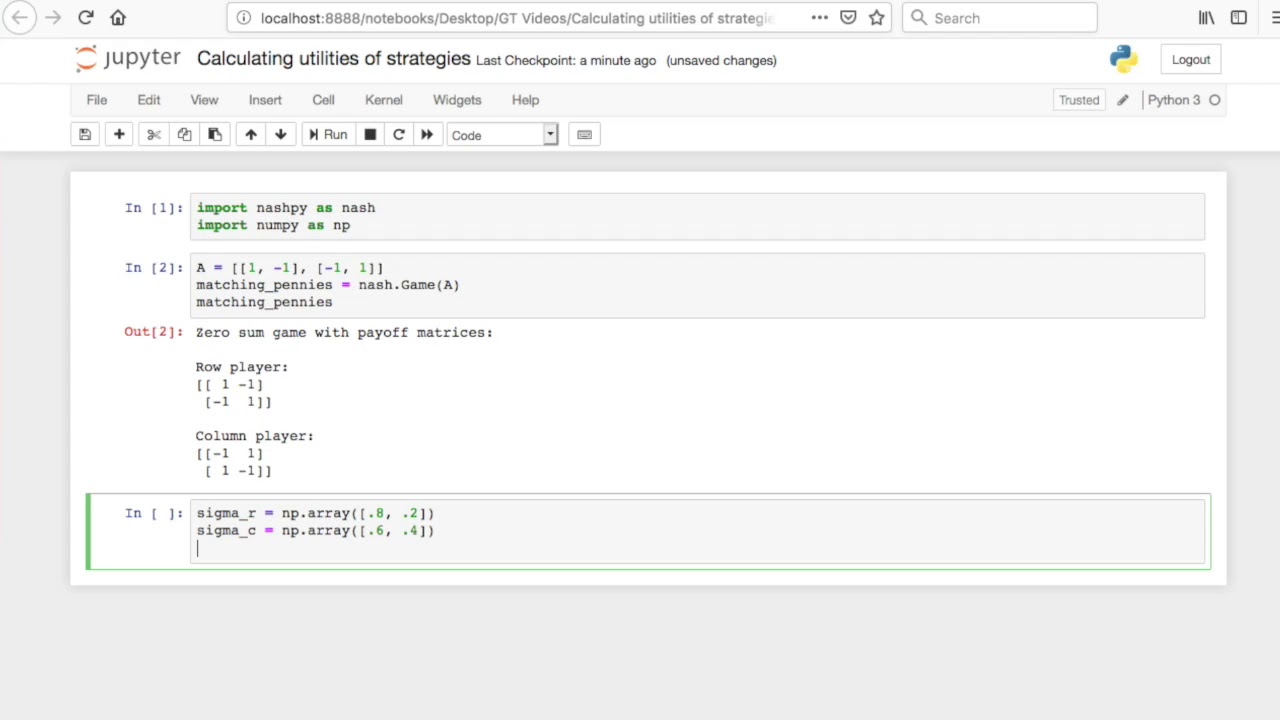Open the command palette keyboard icon
This screenshot has width=1280, height=720.
[x=585, y=135]
